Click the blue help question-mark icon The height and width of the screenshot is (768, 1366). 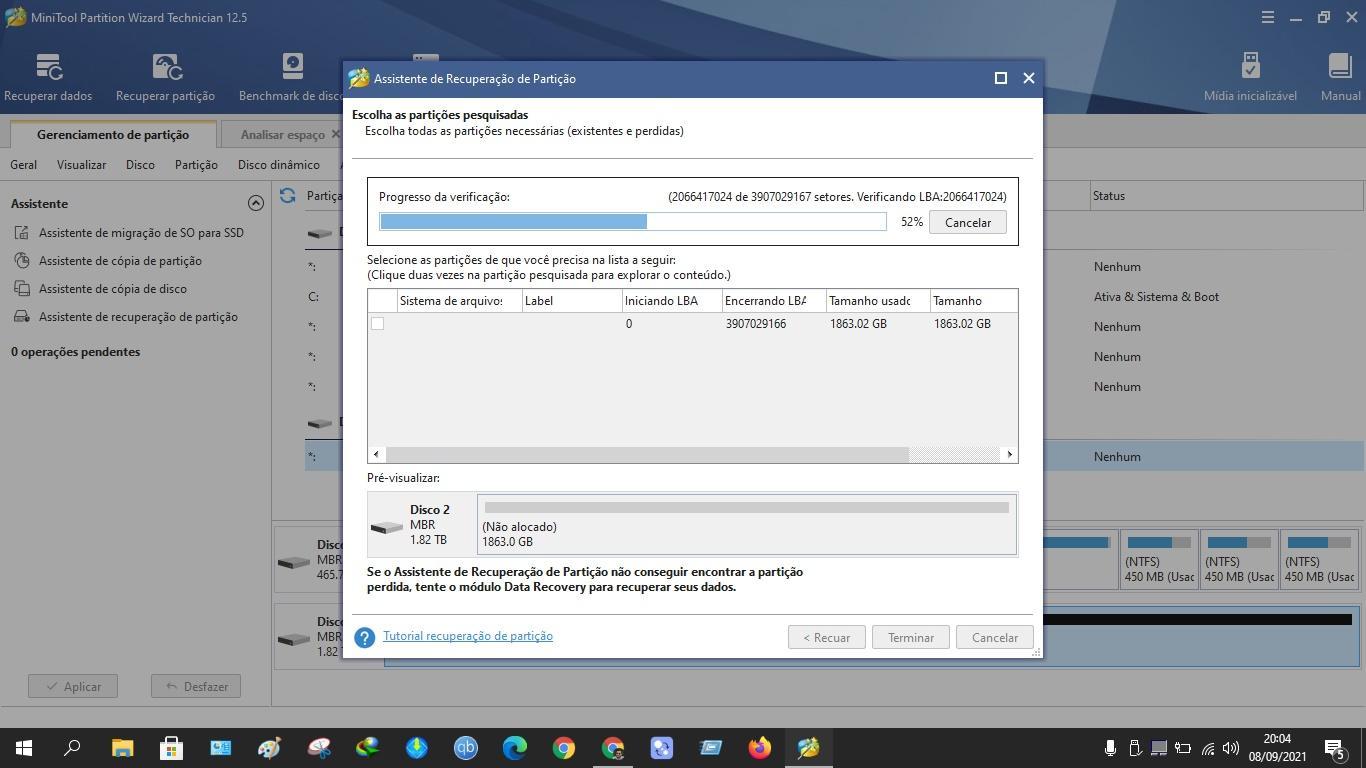[365, 637]
